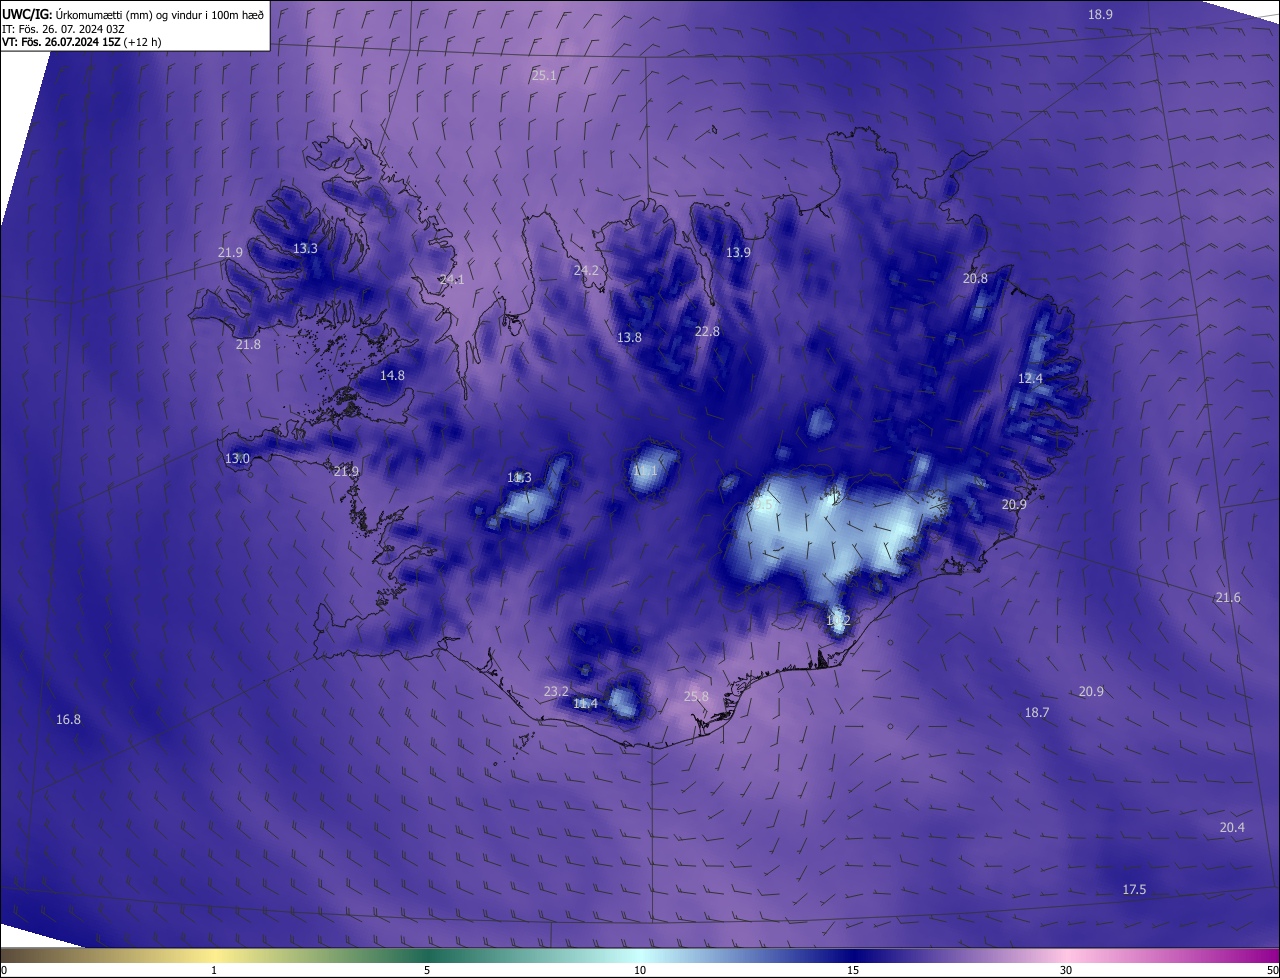This screenshot has height=978, width=1280.
Task: Click the 50 tick on the color scale
Action: [1272, 970]
